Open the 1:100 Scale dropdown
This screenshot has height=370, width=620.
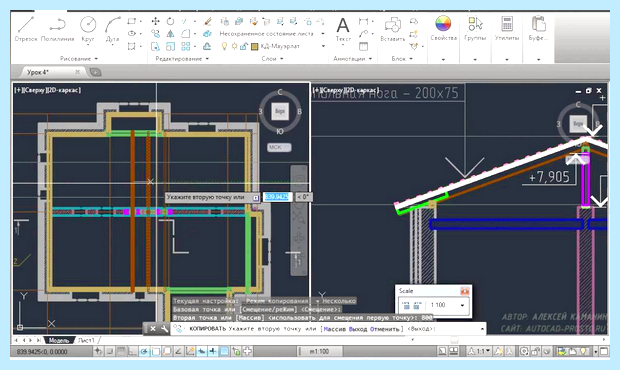[x=462, y=305]
